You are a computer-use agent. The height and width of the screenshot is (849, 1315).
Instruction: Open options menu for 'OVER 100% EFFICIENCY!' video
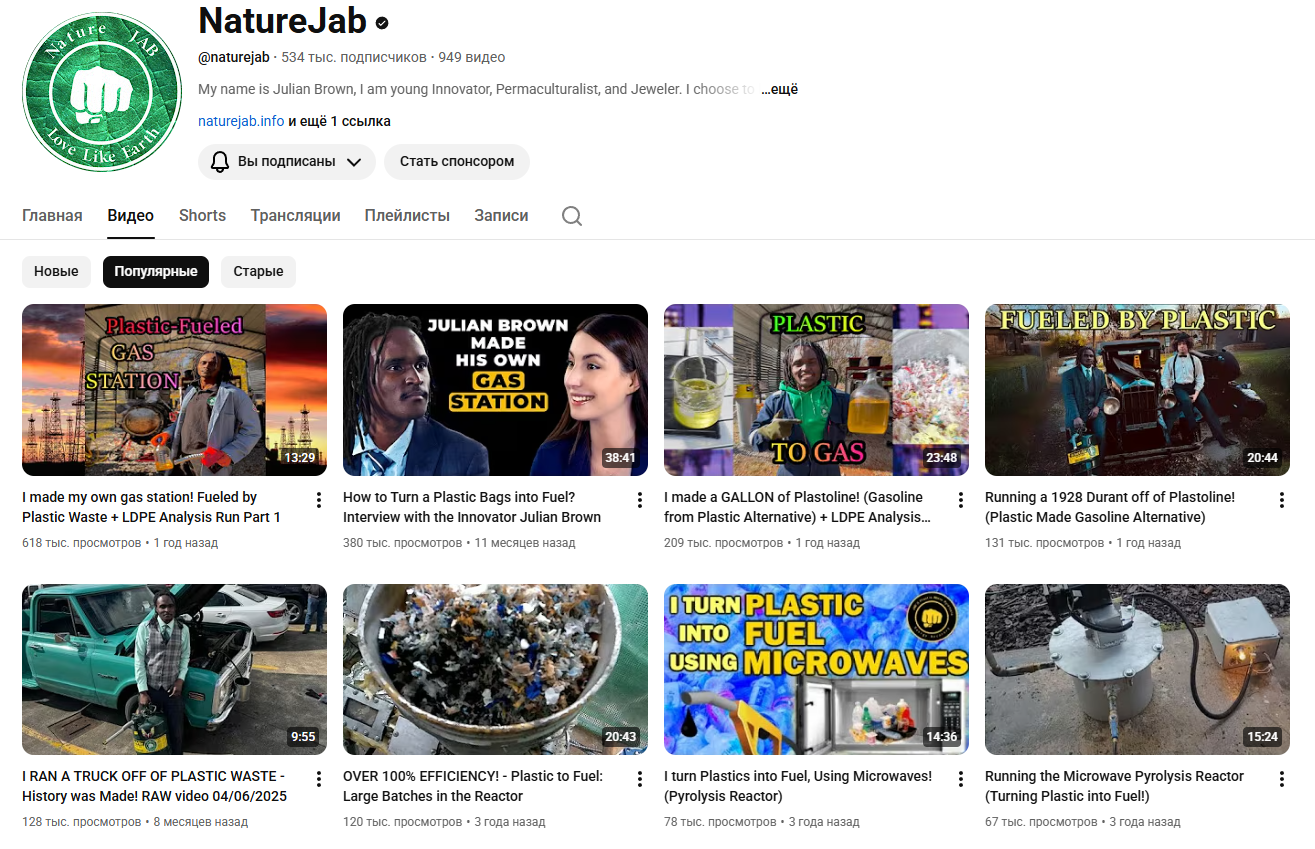point(640,779)
